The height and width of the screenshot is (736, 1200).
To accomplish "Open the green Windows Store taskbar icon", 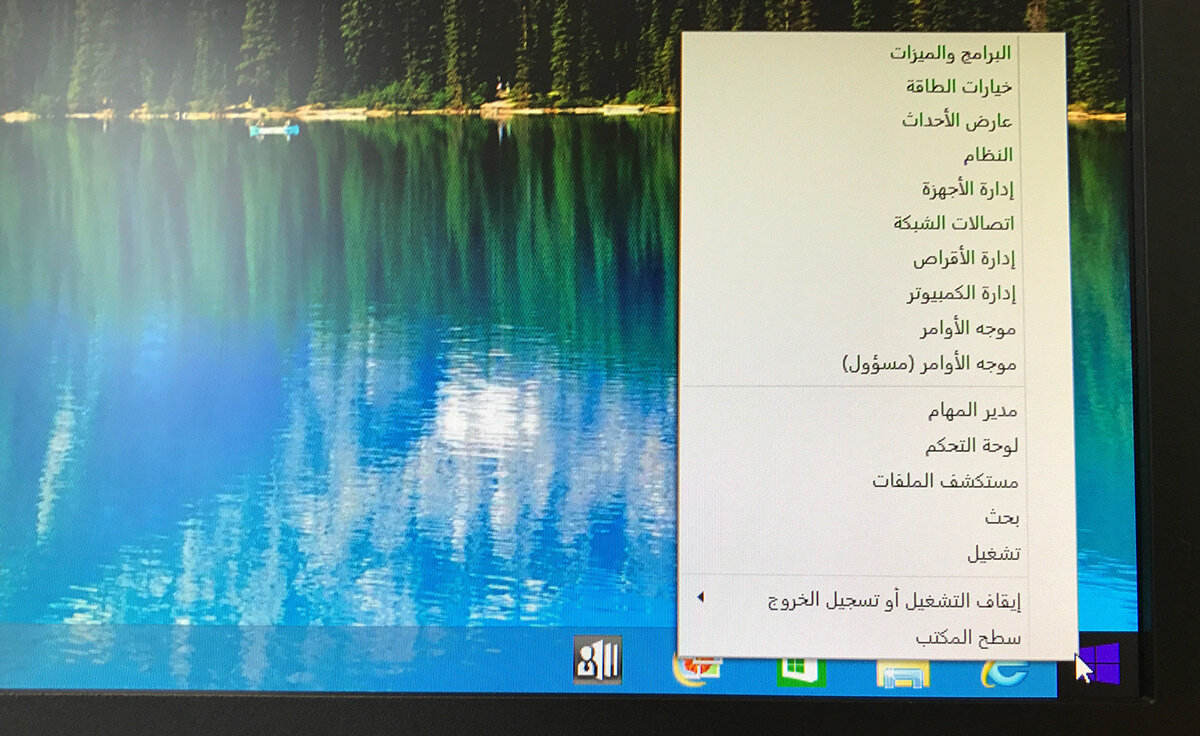I will coord(802,672).
